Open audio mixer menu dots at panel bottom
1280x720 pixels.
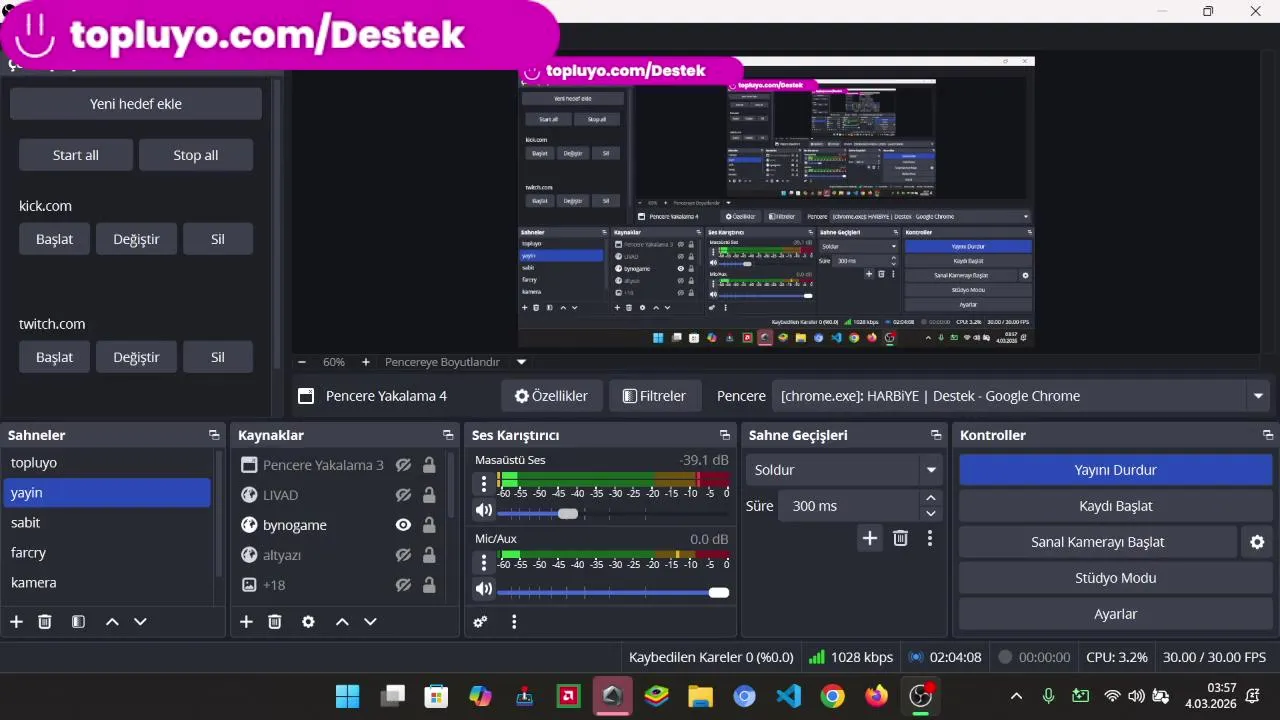514,622
